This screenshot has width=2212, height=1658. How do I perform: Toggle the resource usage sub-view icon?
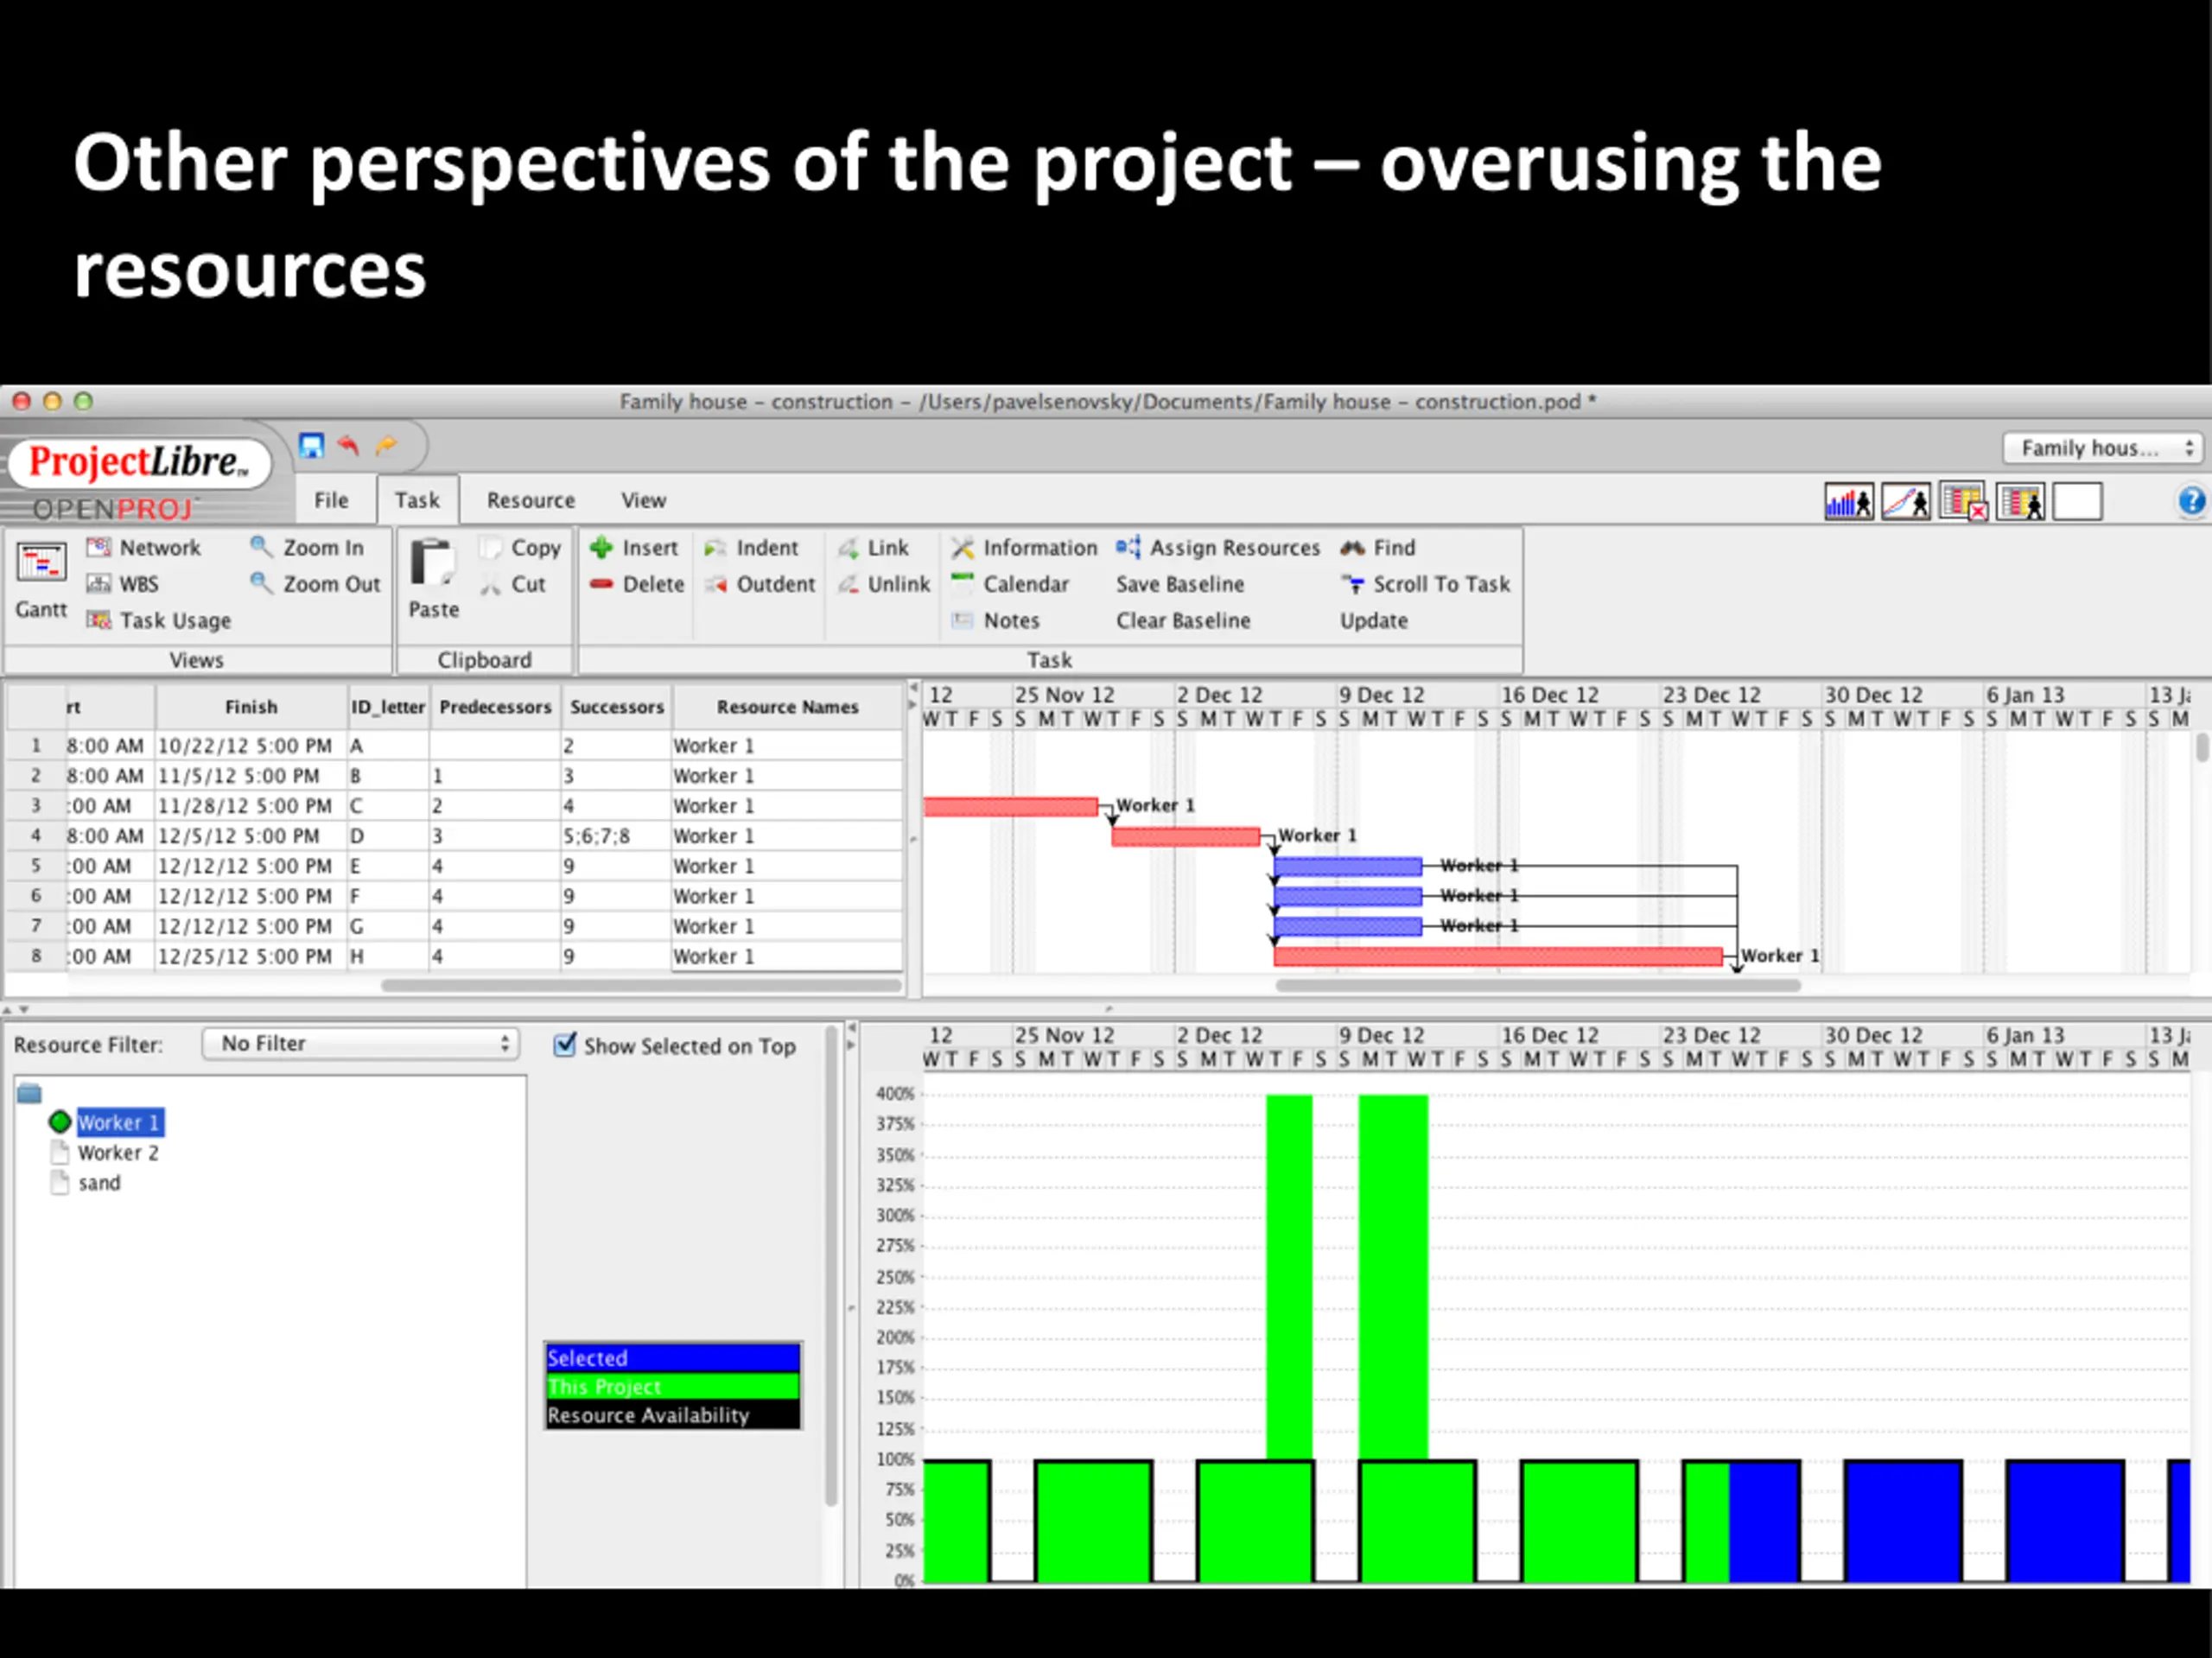pos(2021,502)
